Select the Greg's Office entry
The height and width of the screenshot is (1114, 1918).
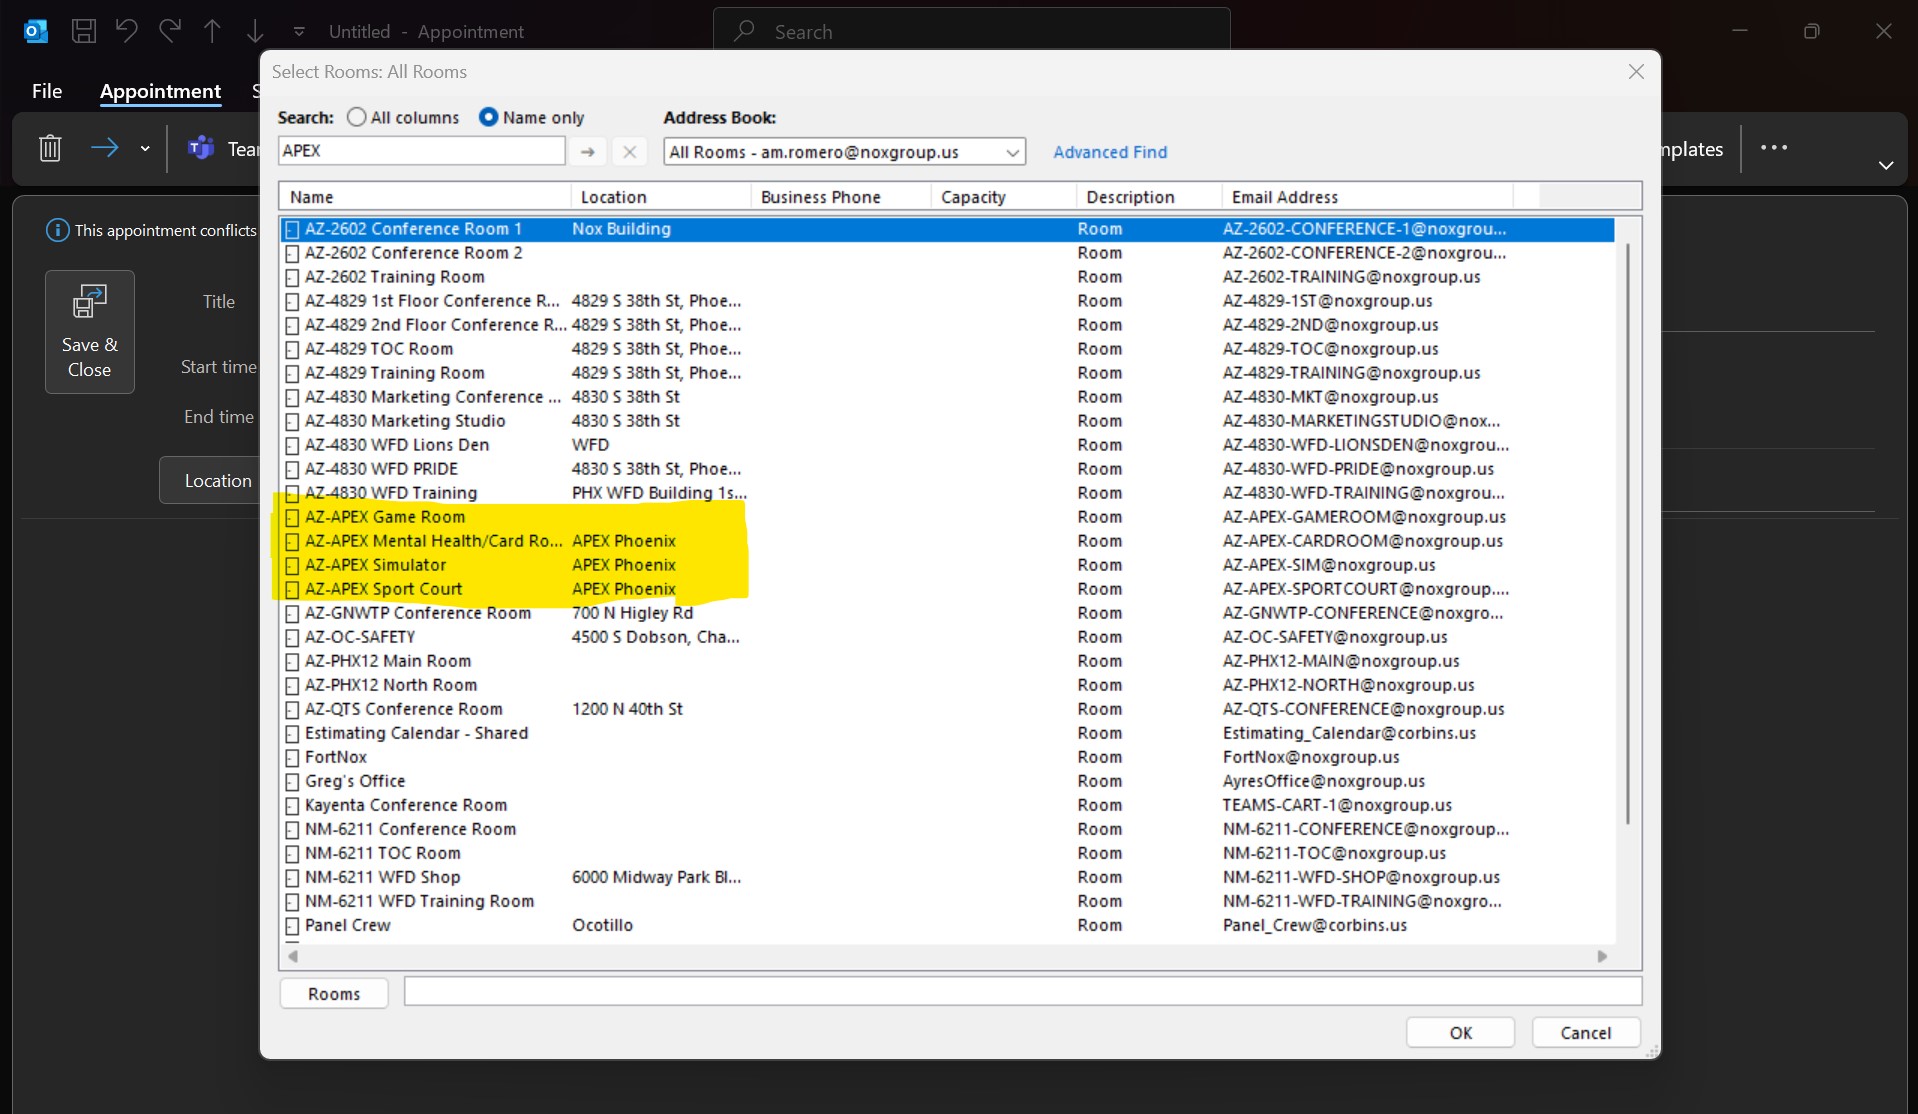pos(947,781)
